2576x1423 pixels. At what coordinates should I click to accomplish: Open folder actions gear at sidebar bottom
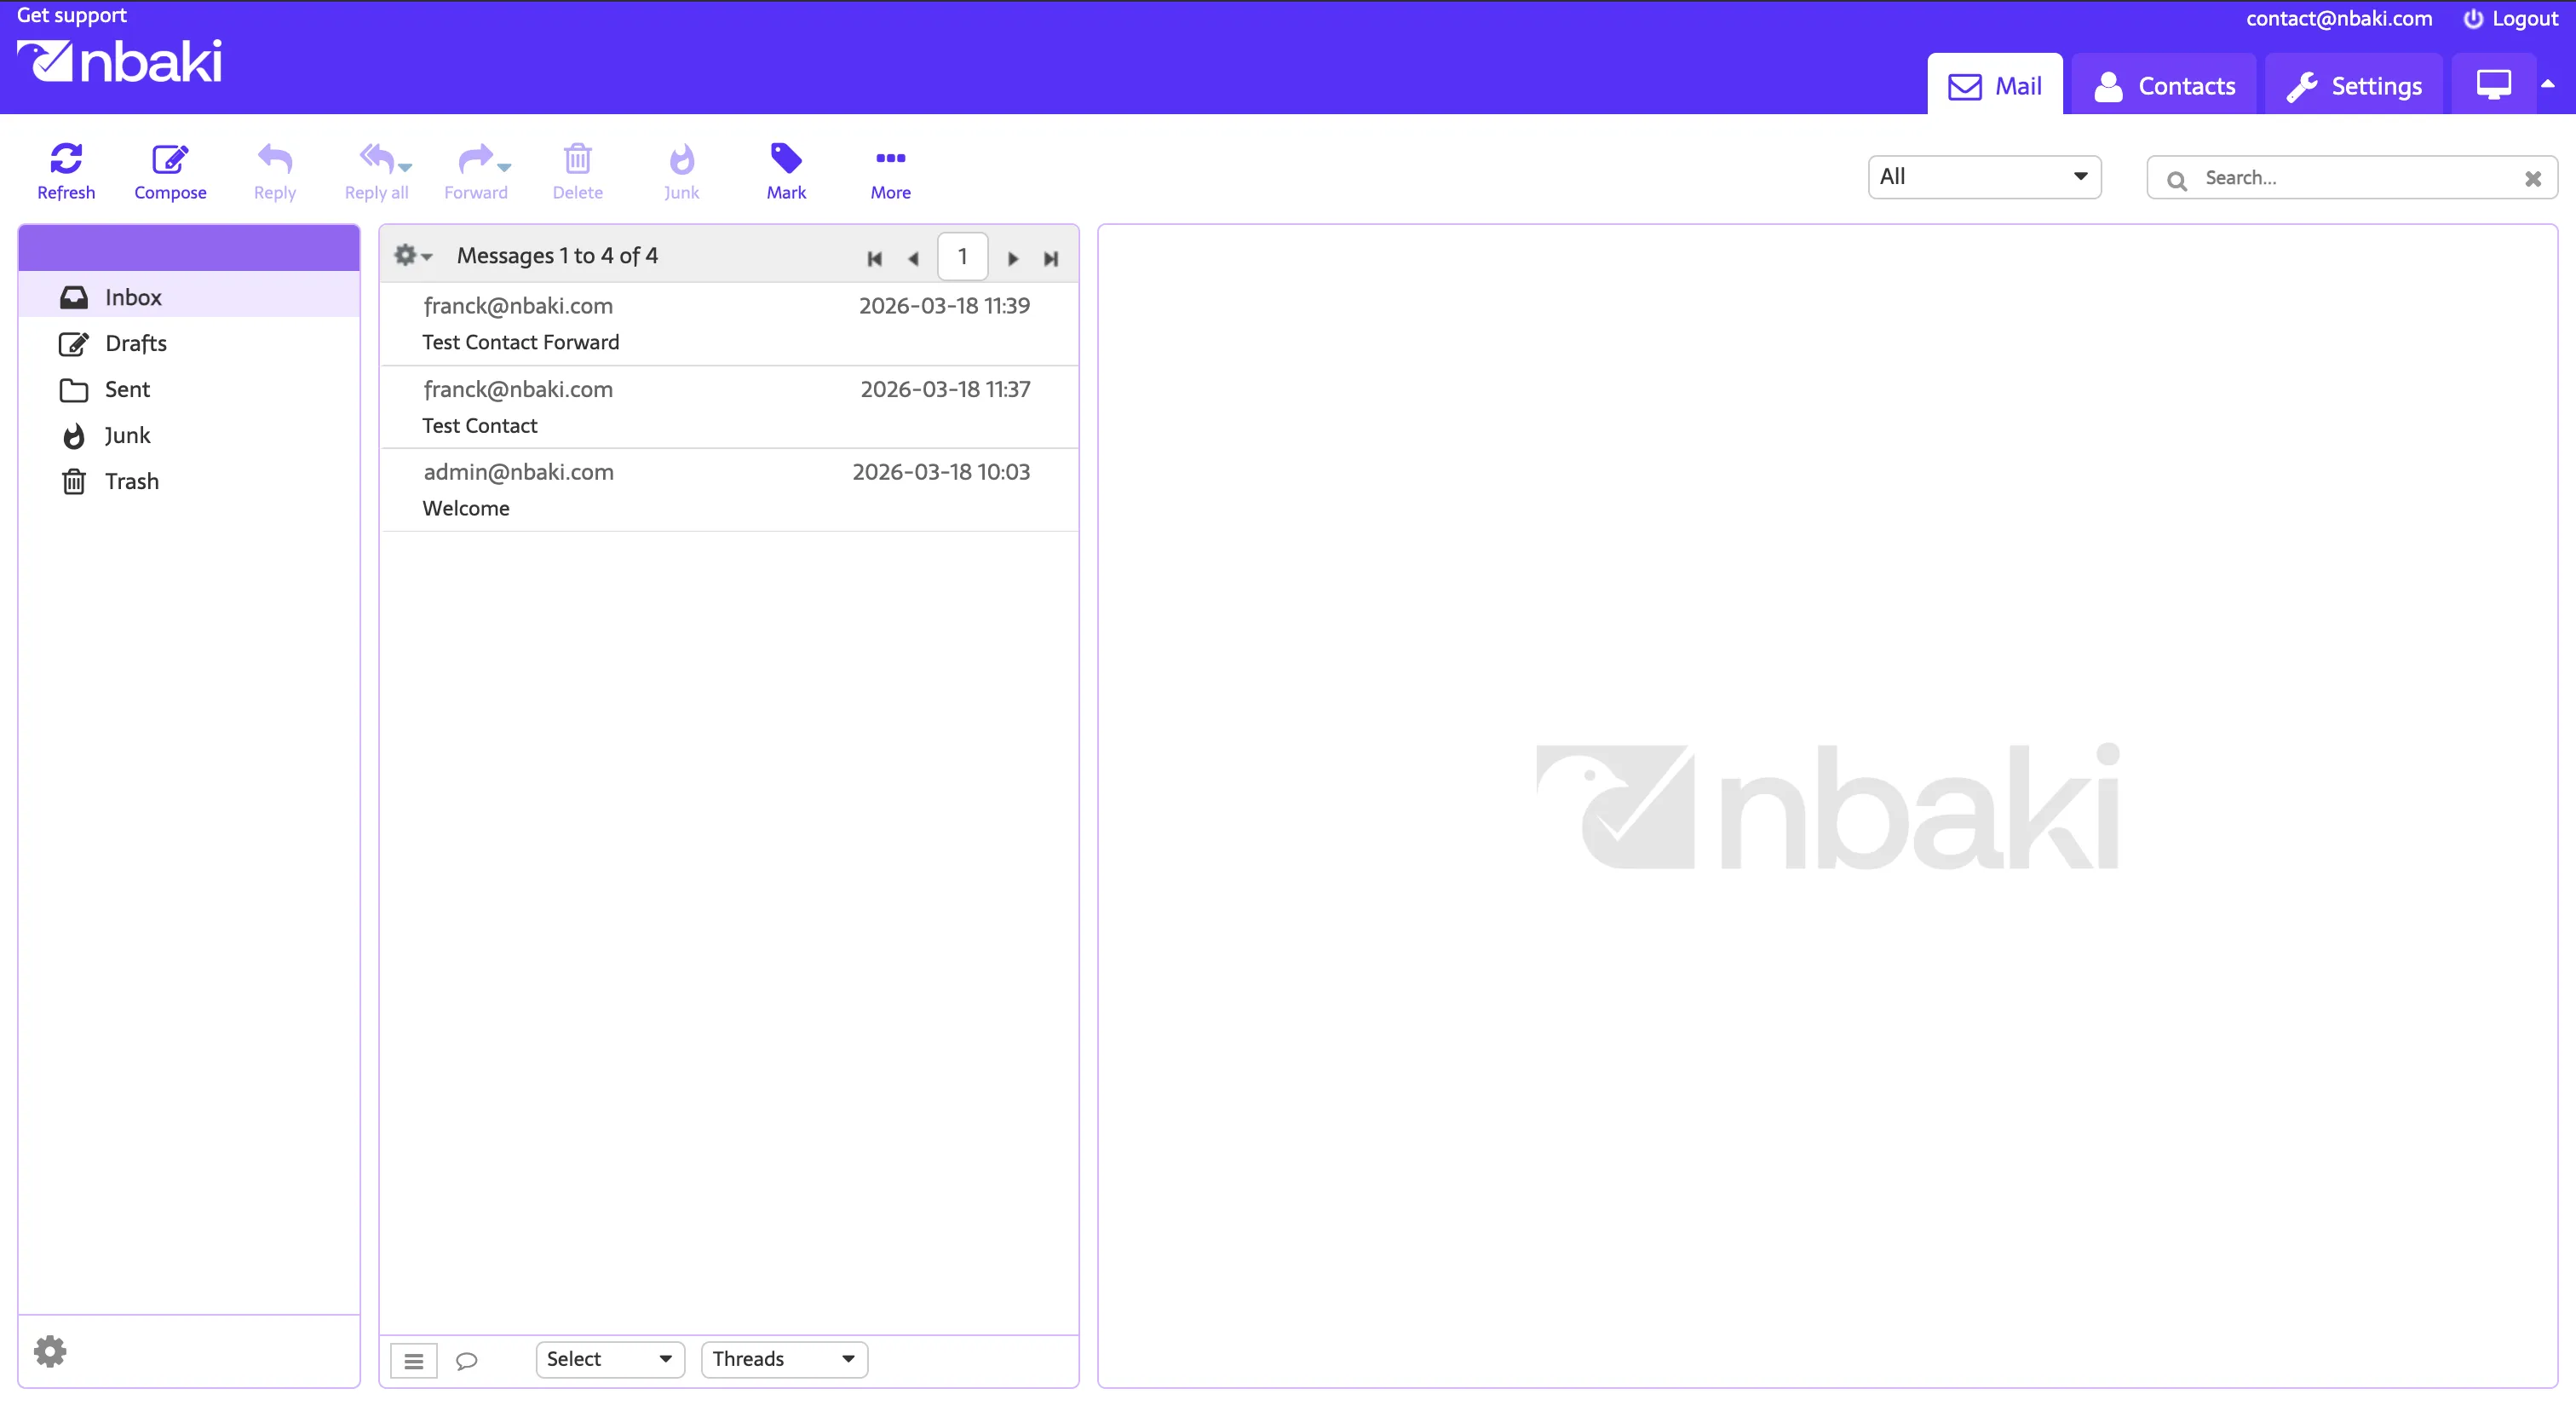pos(50,1351)
